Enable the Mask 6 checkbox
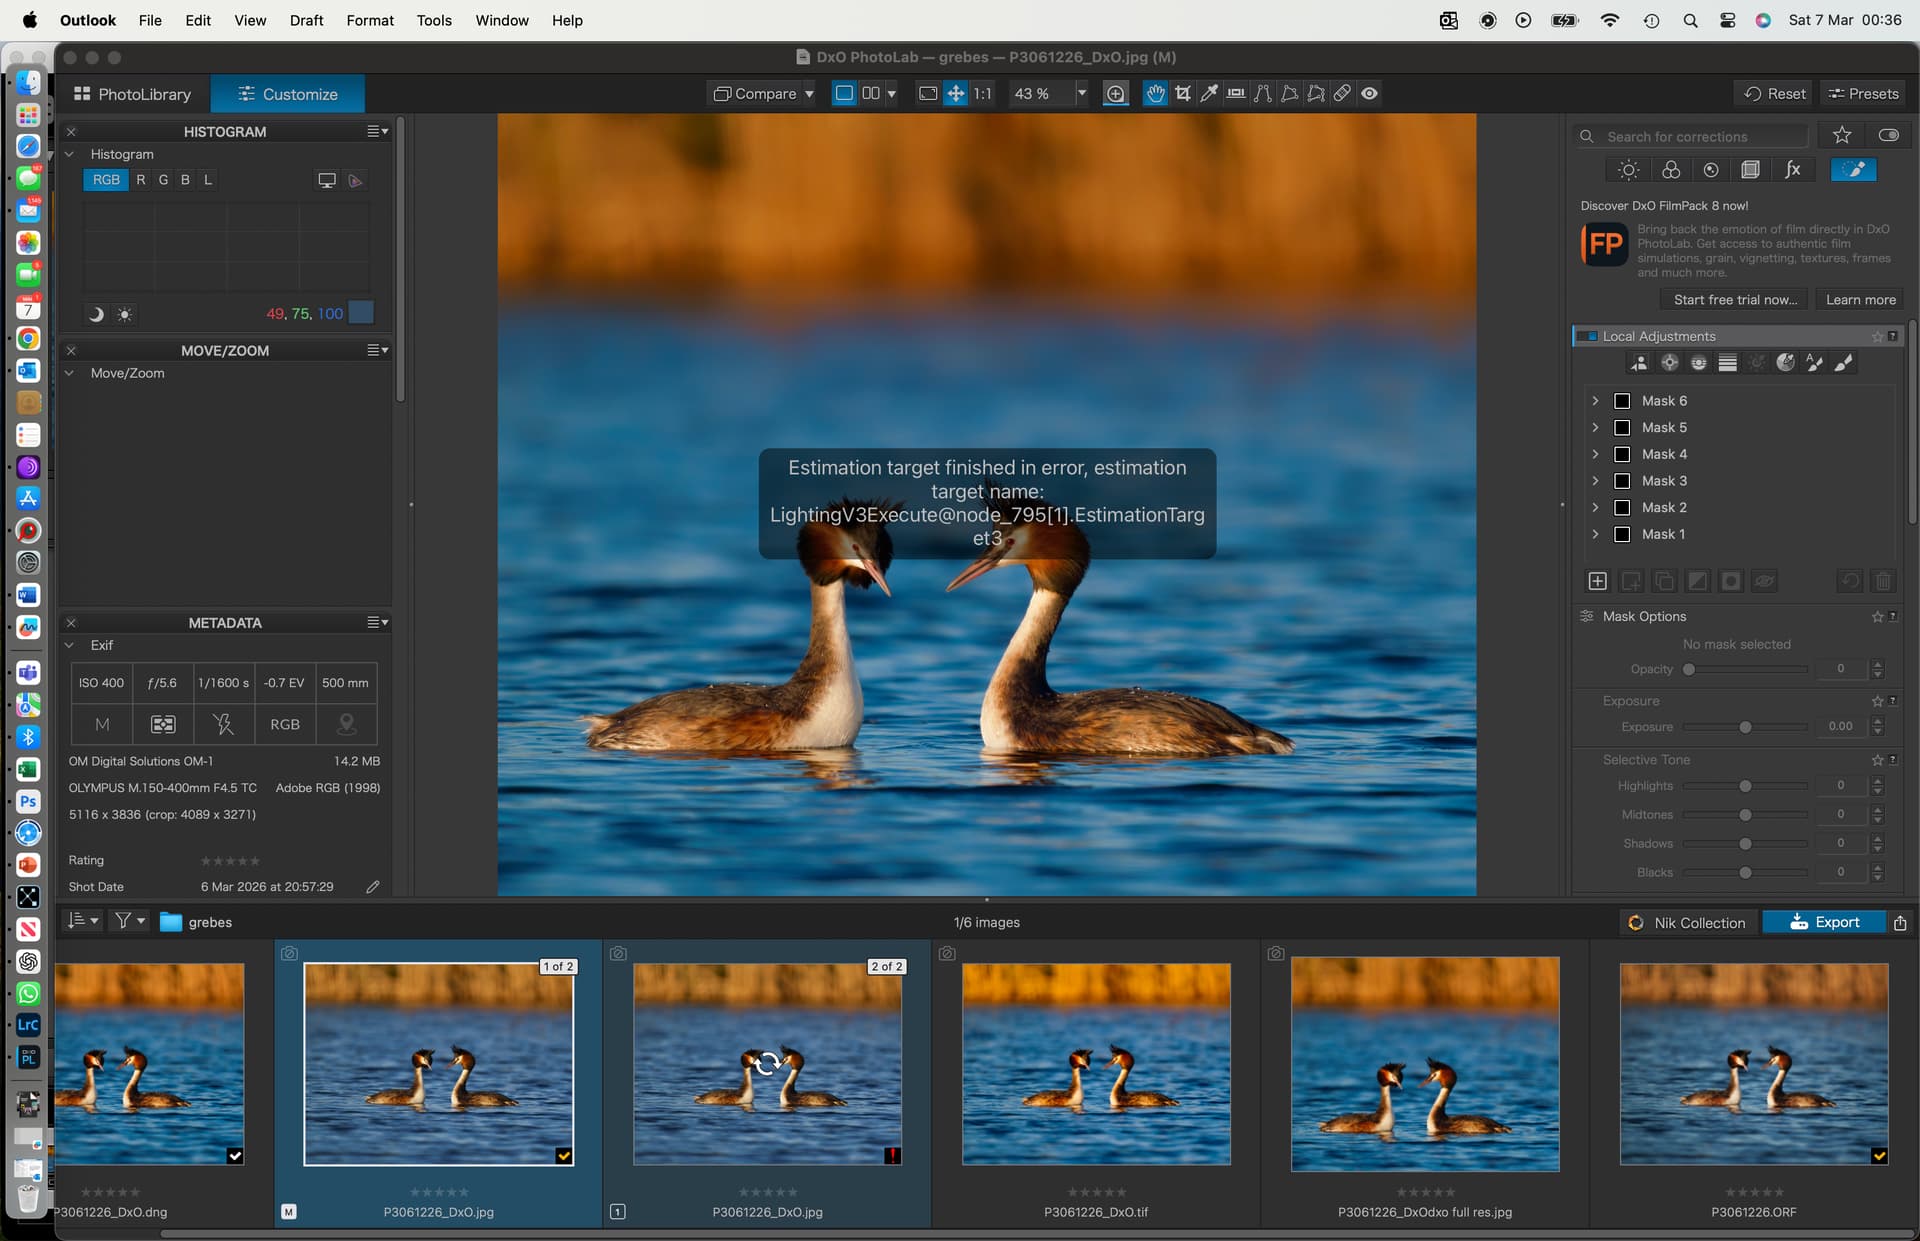 pyautogui.click(x=1622, y=401)
